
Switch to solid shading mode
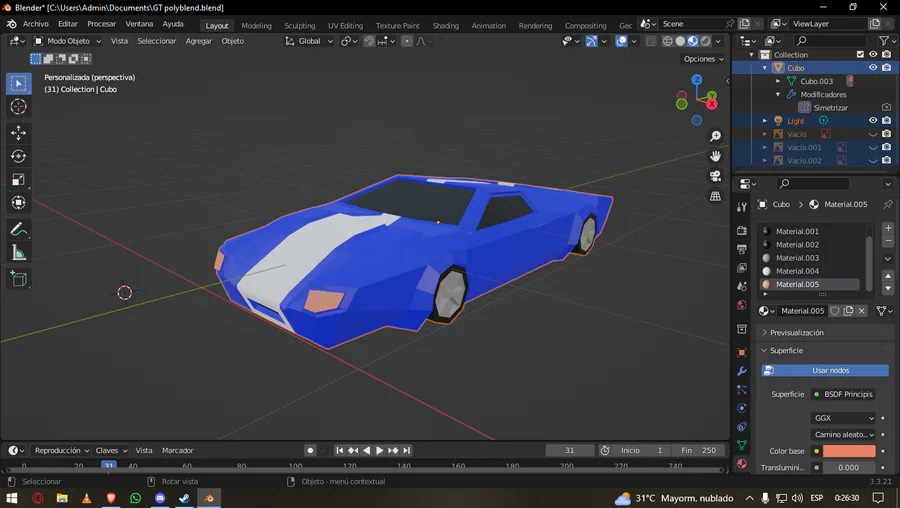tap(680, 41)
